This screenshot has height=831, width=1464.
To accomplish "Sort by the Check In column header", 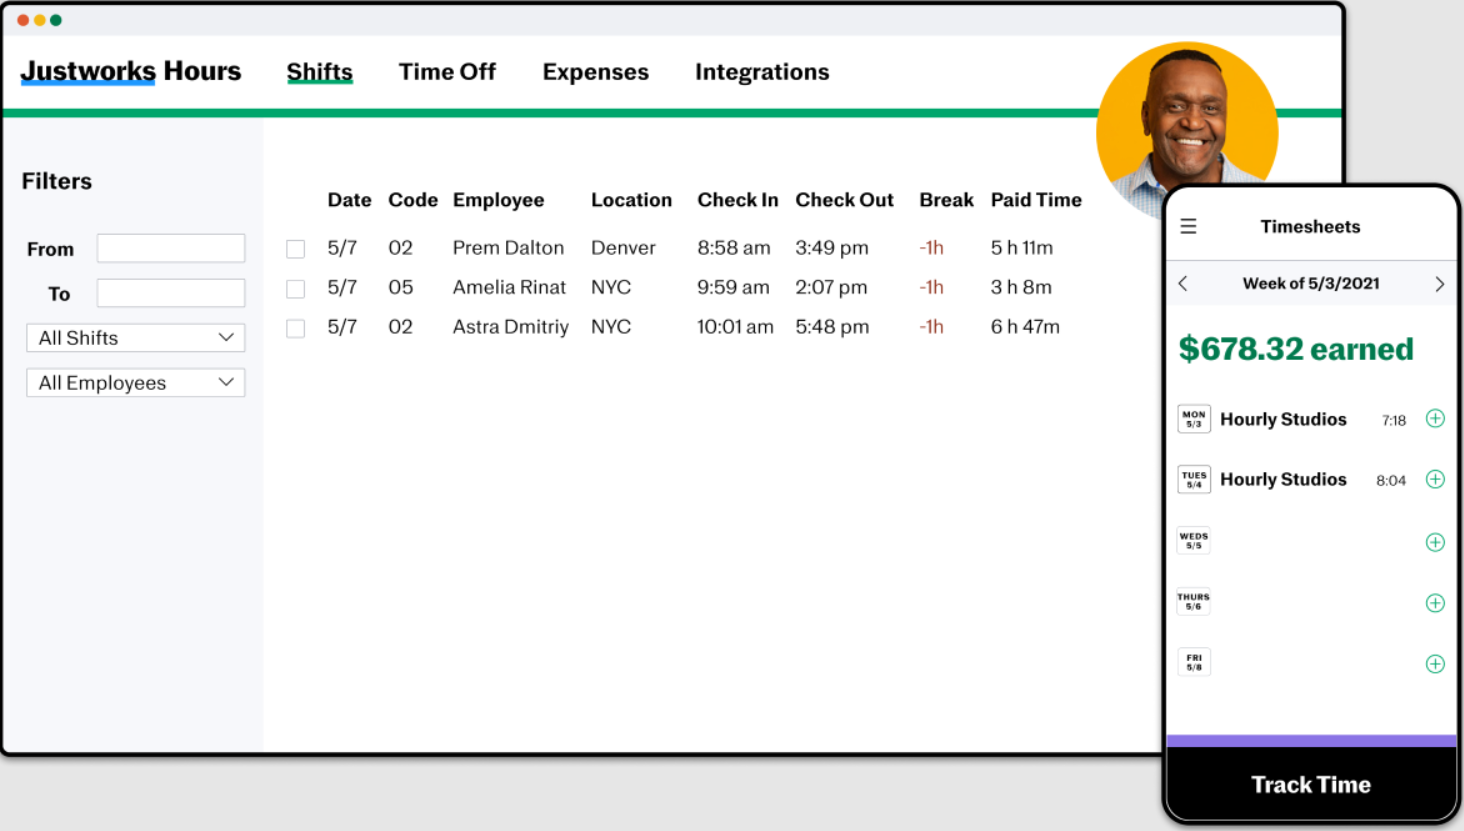I will point(738,200).
